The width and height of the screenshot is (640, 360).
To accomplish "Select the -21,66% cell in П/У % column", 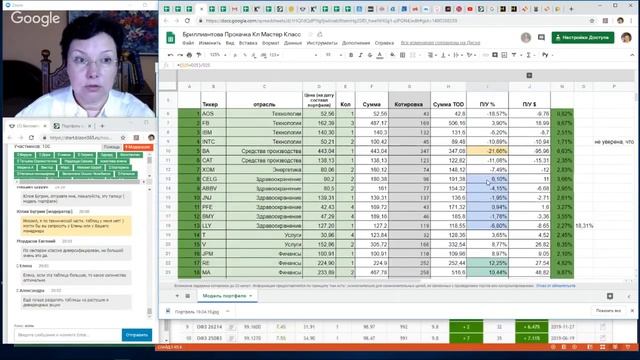I will pos(487,151).
